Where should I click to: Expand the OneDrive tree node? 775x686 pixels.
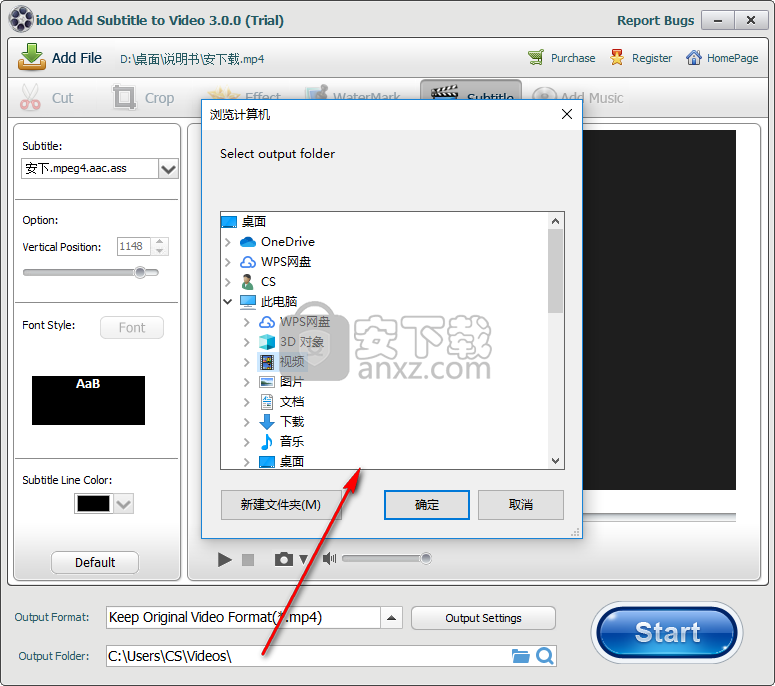coord(228,242)
